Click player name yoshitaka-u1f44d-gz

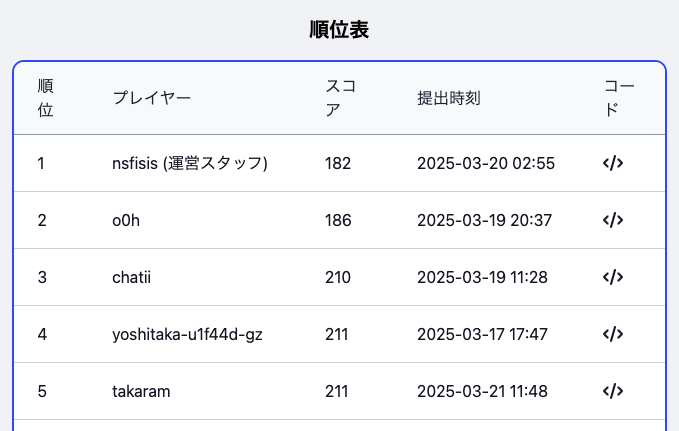pyautogui.click(x=187, y=334)
